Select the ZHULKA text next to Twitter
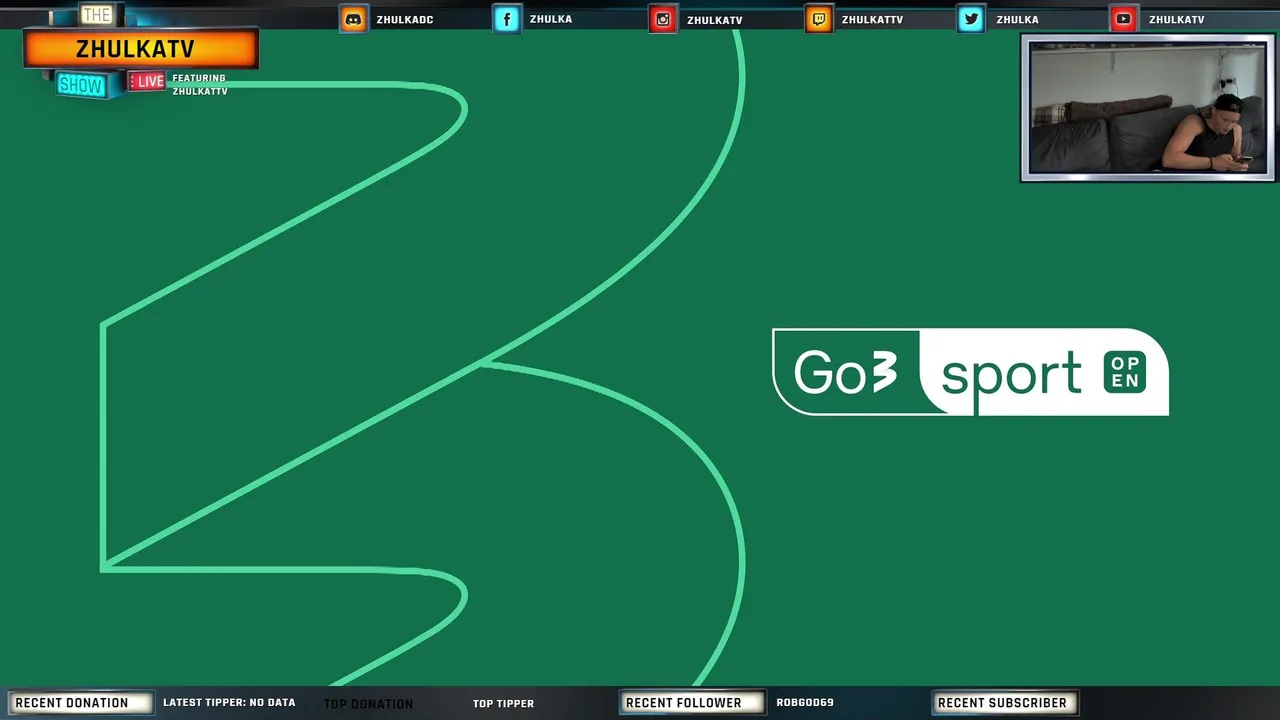This screenshot has width=1280, height=720. pyautogui.click(x=1017, y=20)
